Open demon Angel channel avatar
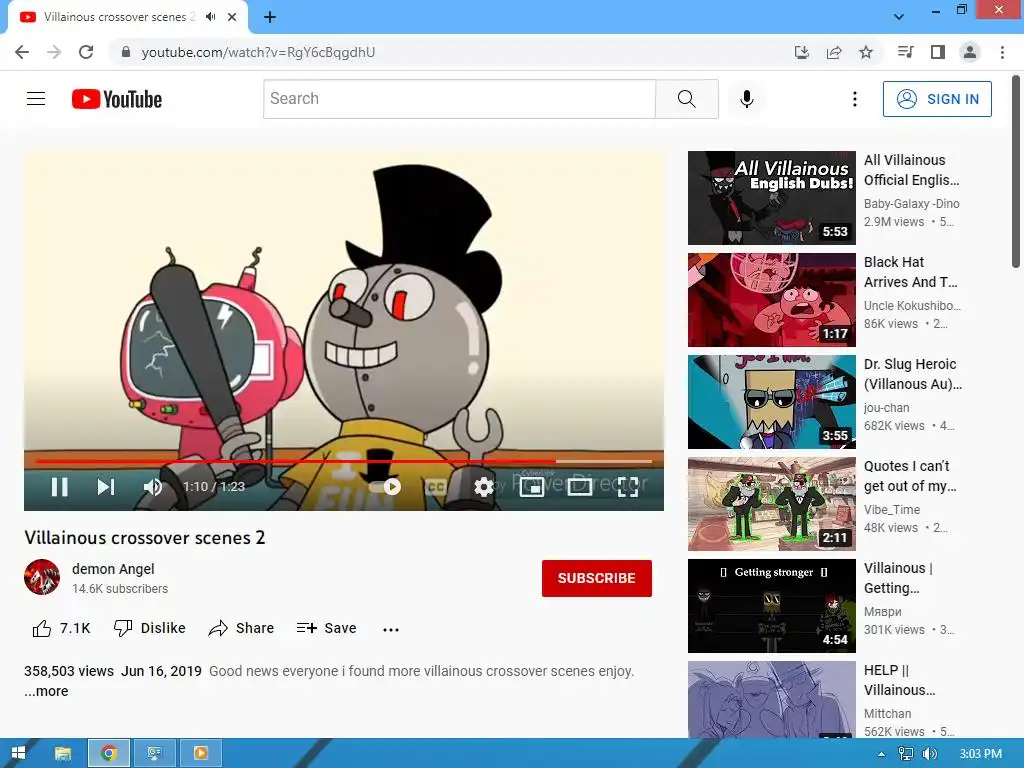The image size is (1024, 768). (42, 577)
